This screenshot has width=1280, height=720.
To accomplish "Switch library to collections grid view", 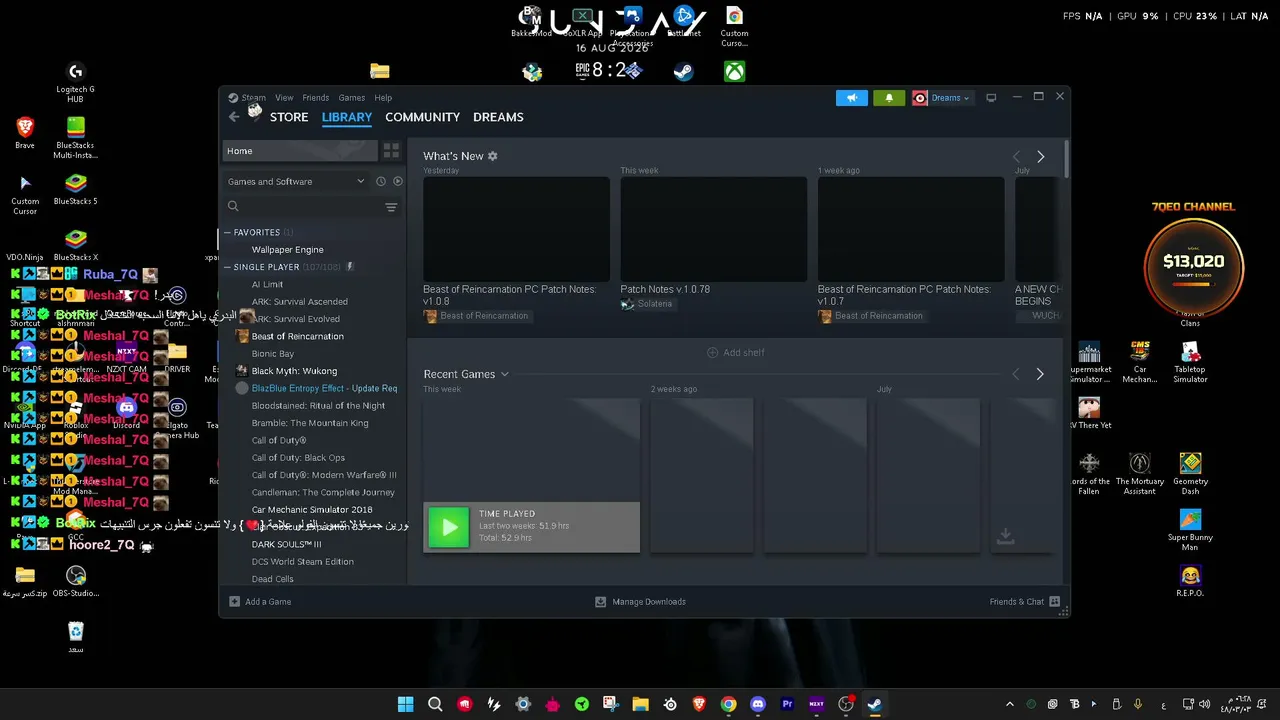I will [391, 151].
